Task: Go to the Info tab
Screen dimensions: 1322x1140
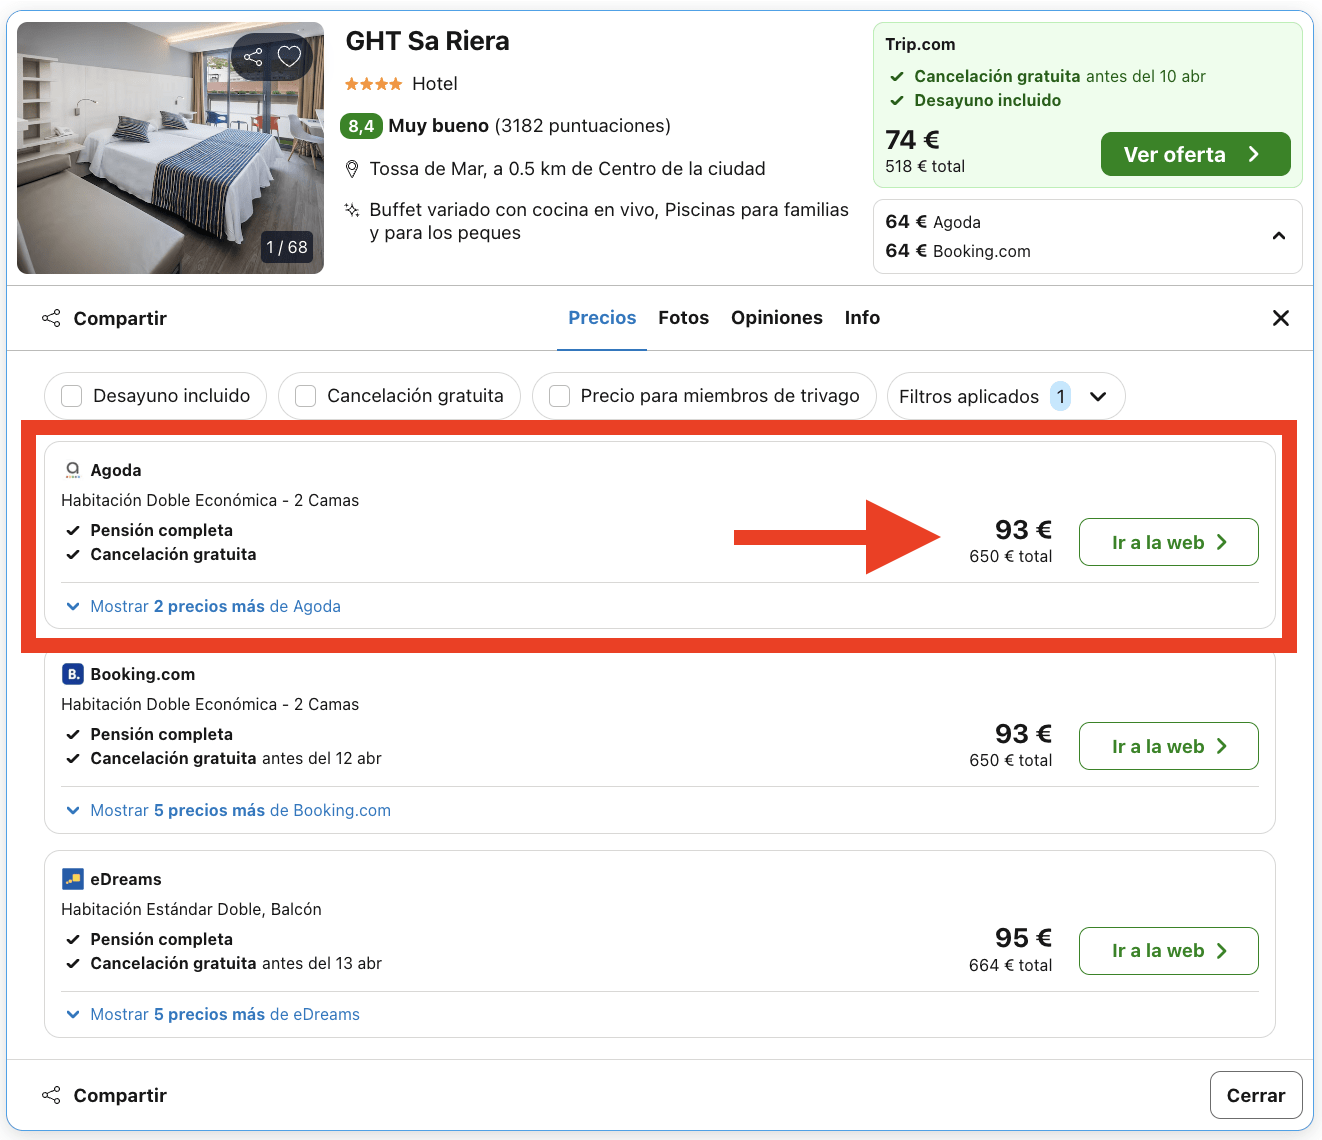Action: click(862, 318)
